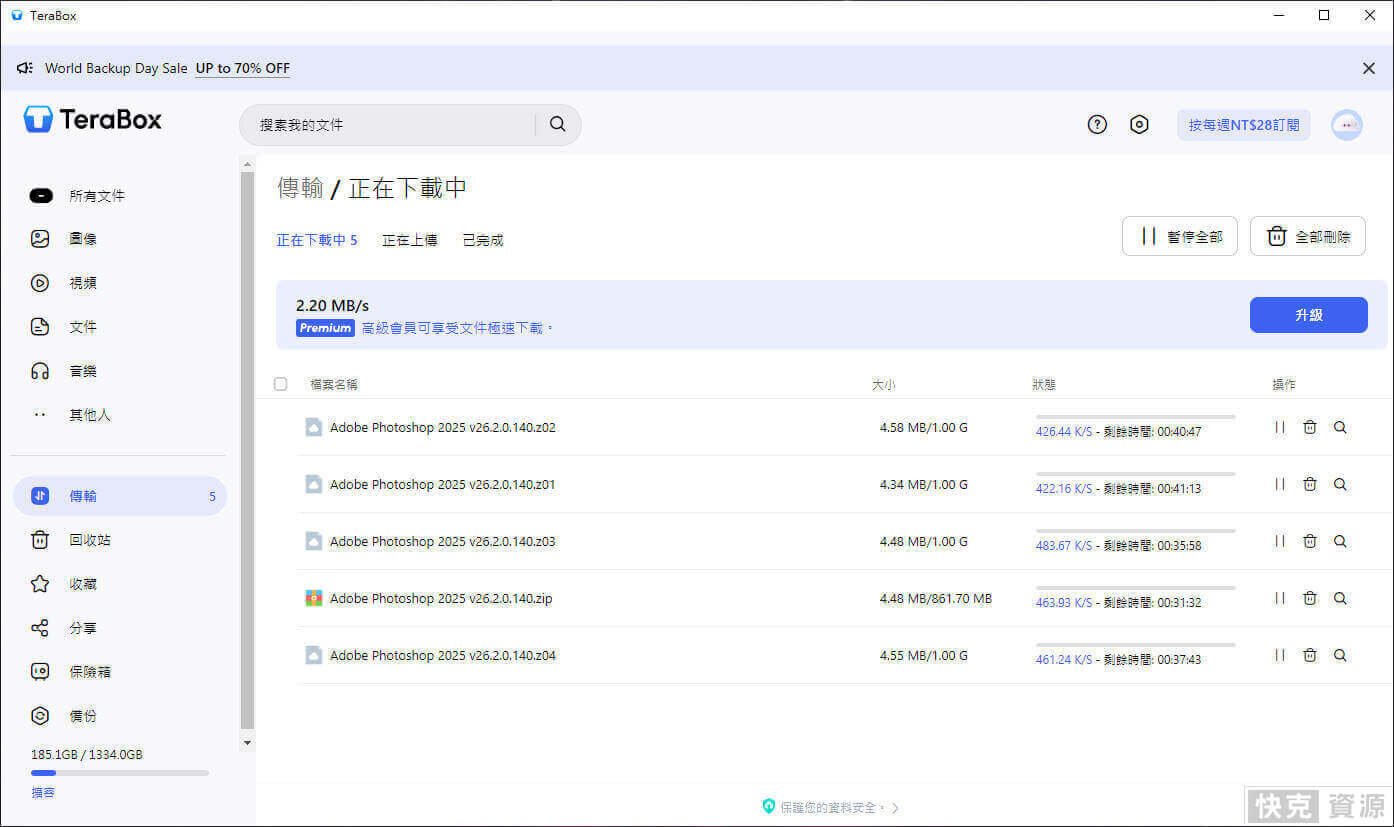Viewport: 1394px width, 827px height.
Task: Click the Premium badge in speed banner
Action: click(x=325, y=328)
